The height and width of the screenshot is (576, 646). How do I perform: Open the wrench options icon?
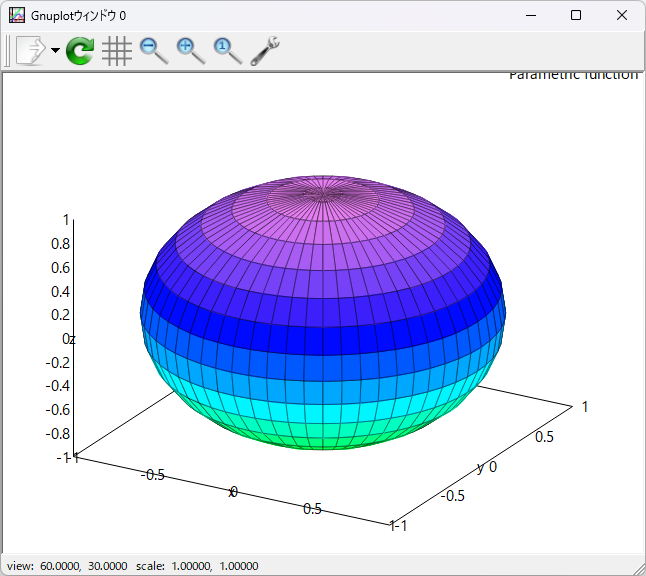pyautogui.click(x=265, y=51)
